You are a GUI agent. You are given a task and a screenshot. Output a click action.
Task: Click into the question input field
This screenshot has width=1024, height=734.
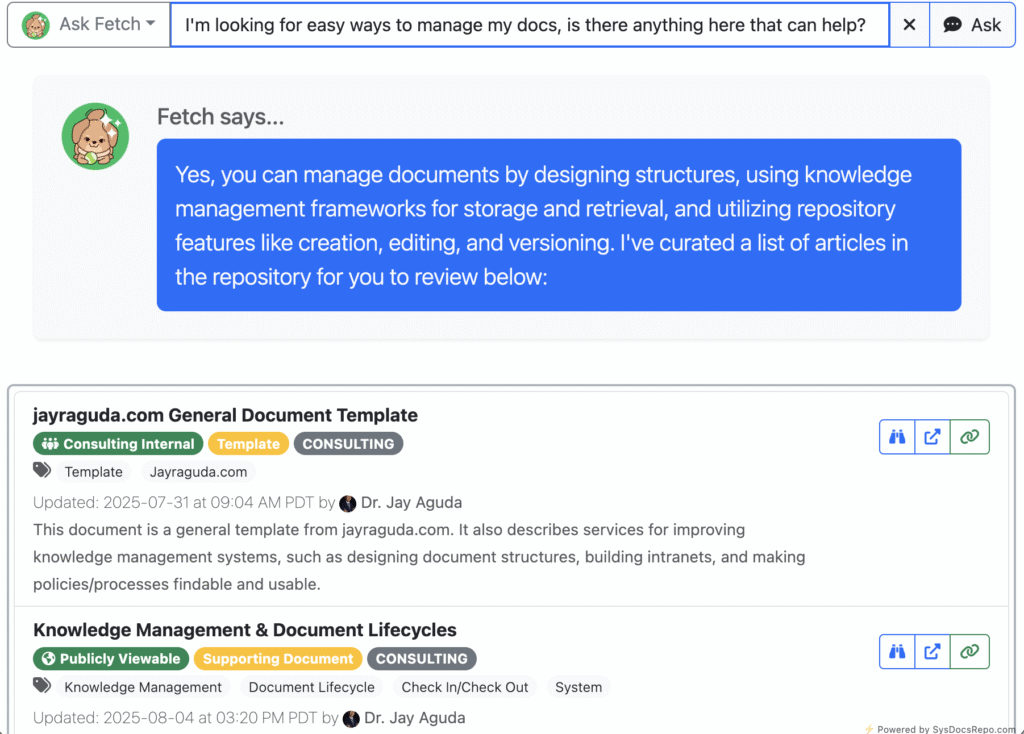pos(530,25)
